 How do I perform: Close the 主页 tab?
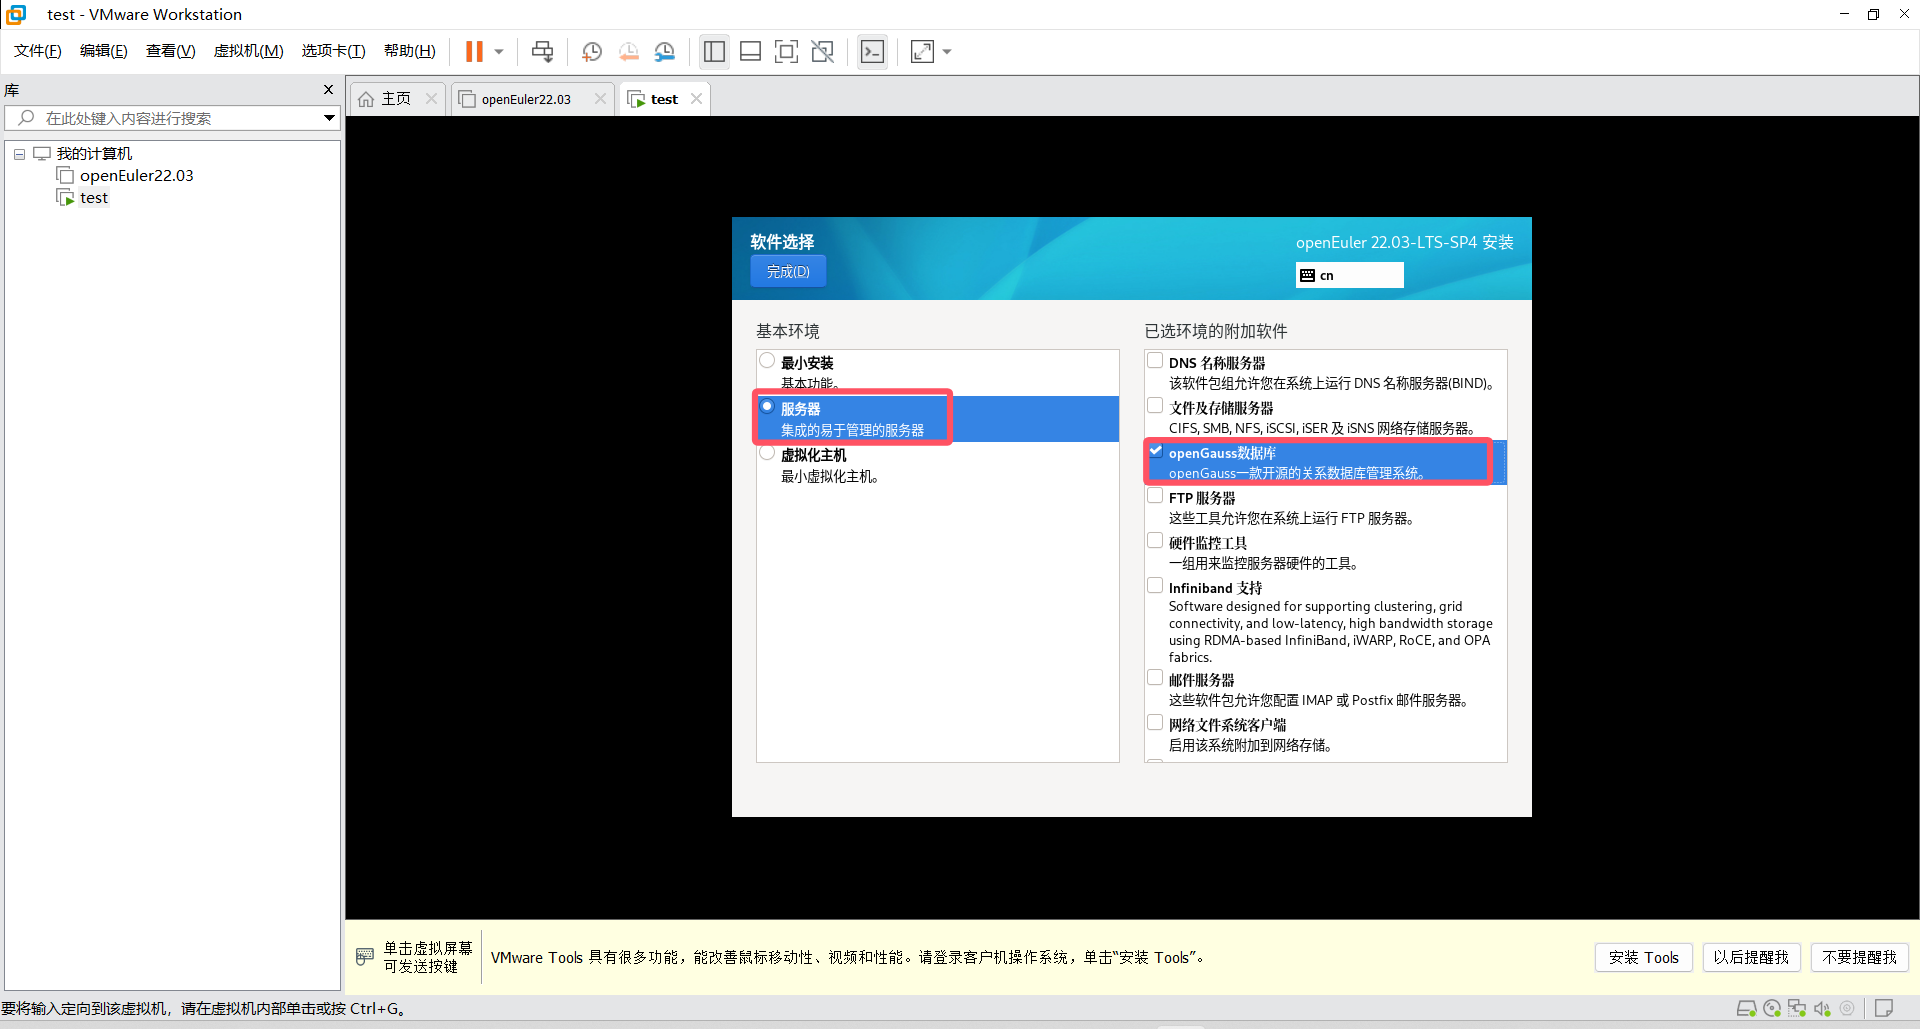(x=431, y=98)
